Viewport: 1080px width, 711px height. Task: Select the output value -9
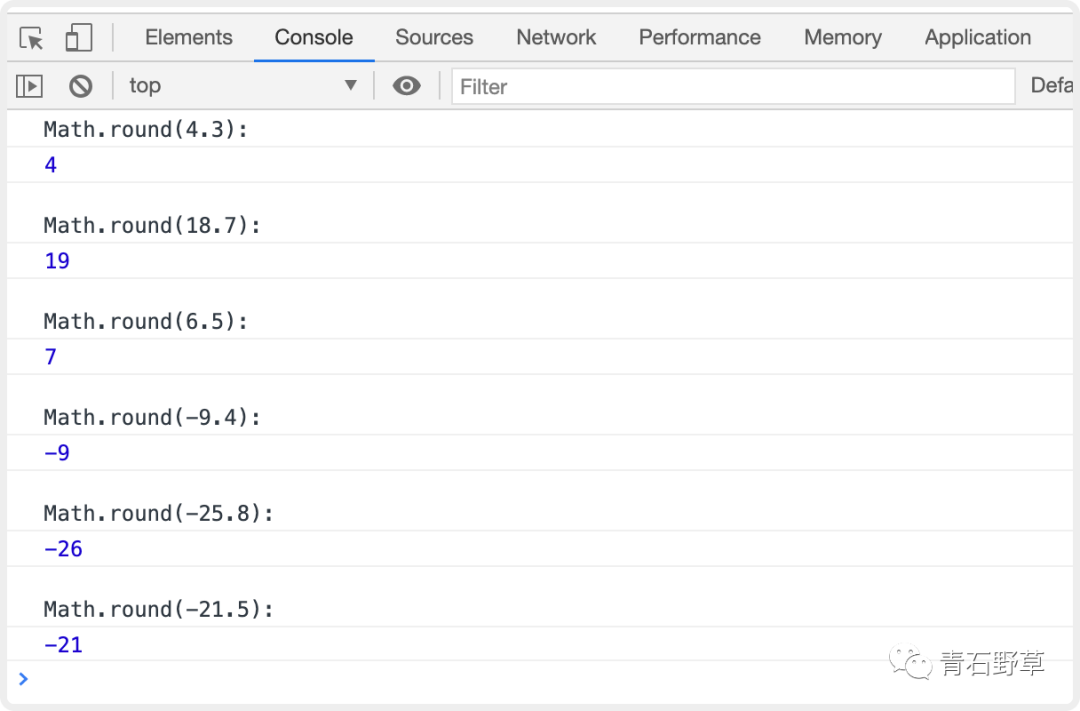point(57,453)
